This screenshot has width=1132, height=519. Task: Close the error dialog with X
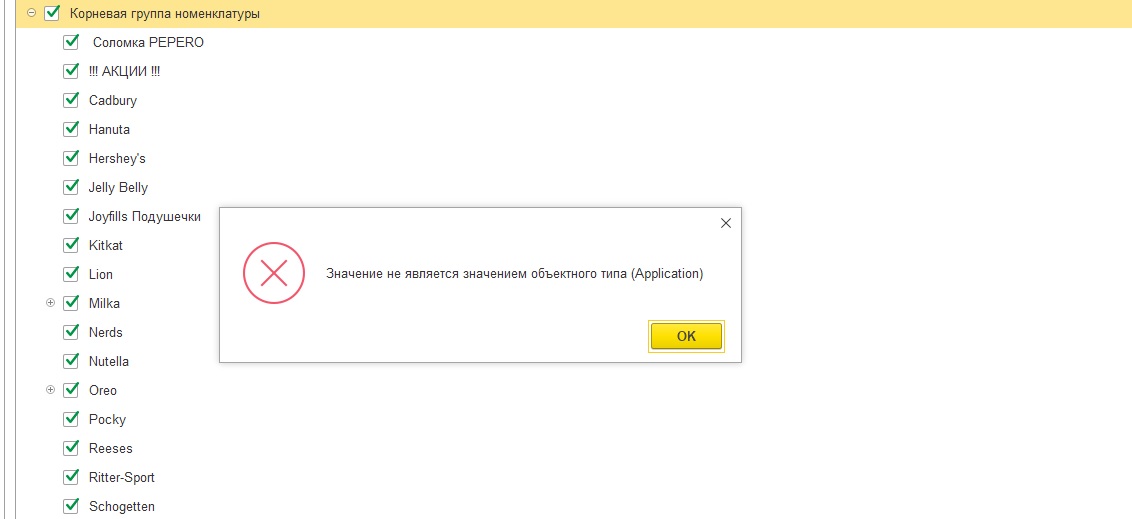[726, 223]
